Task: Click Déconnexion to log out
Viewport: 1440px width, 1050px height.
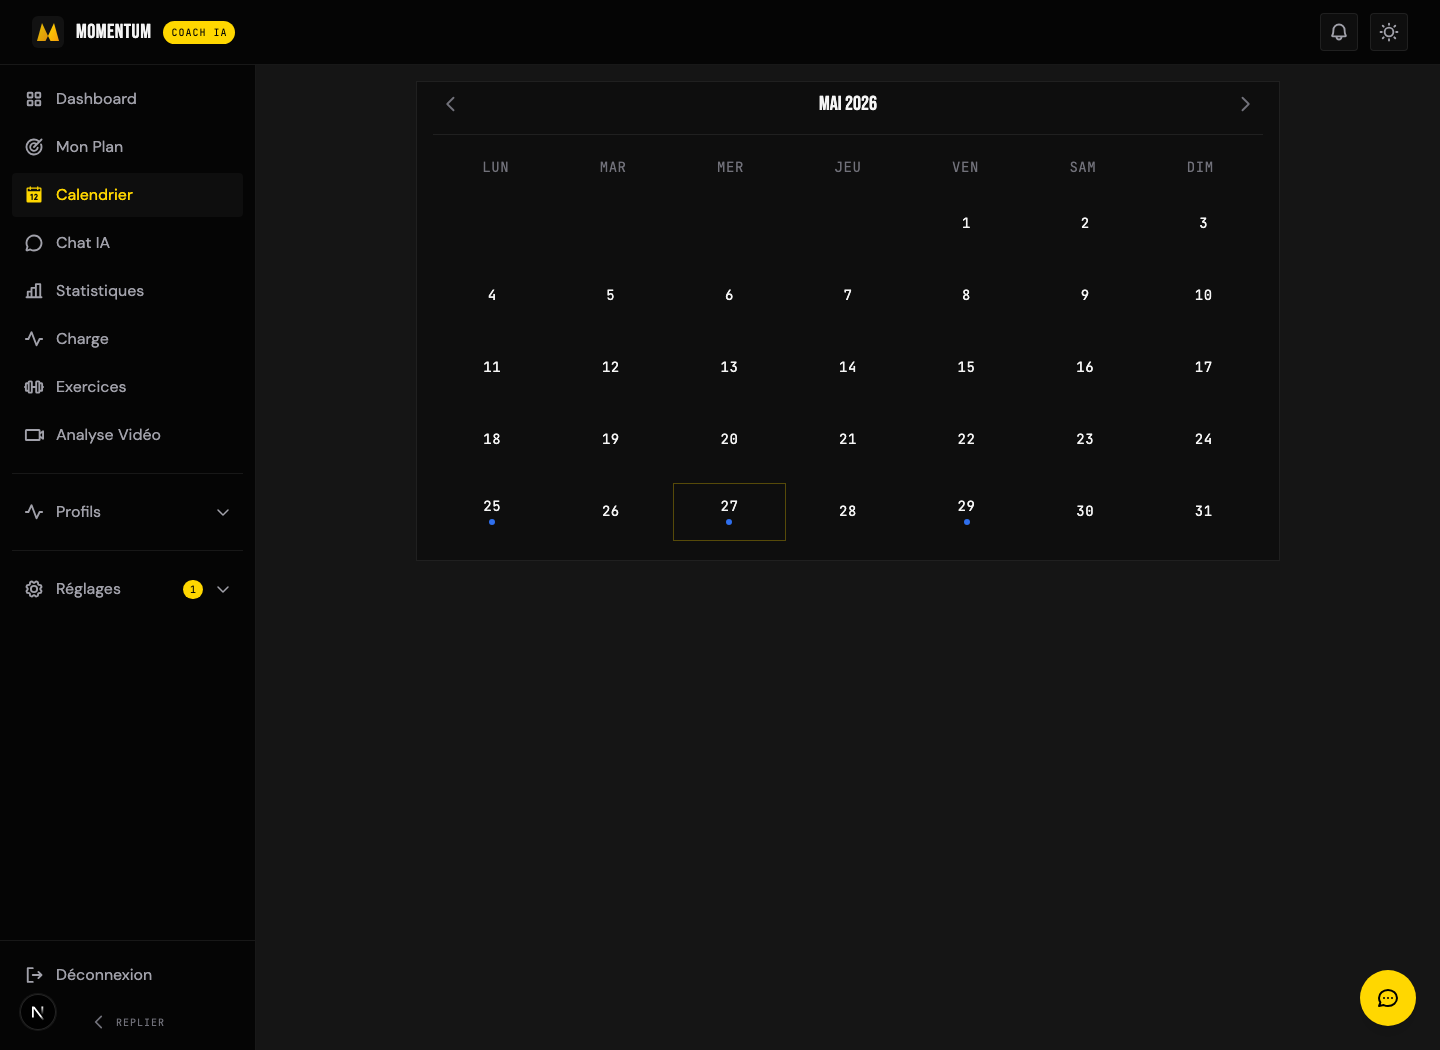Action: pos(127,975)
